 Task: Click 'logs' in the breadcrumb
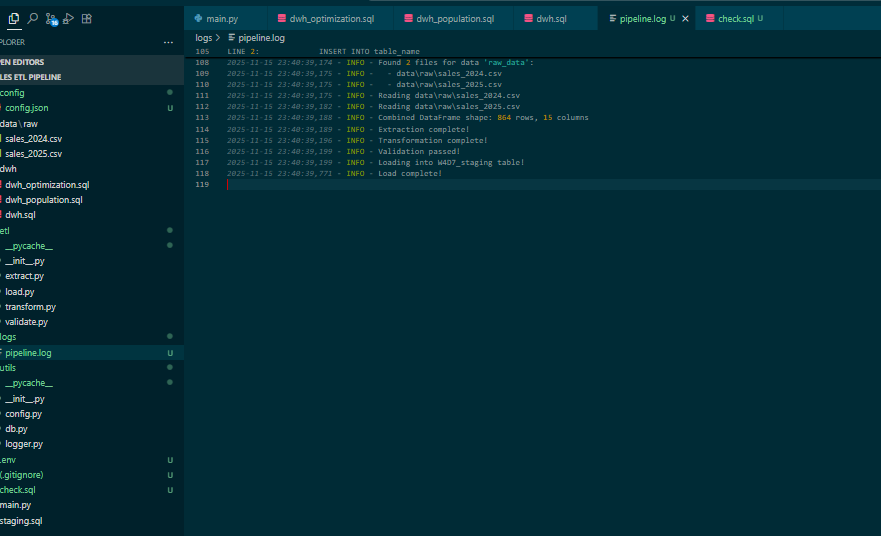[x=203, y=38]
